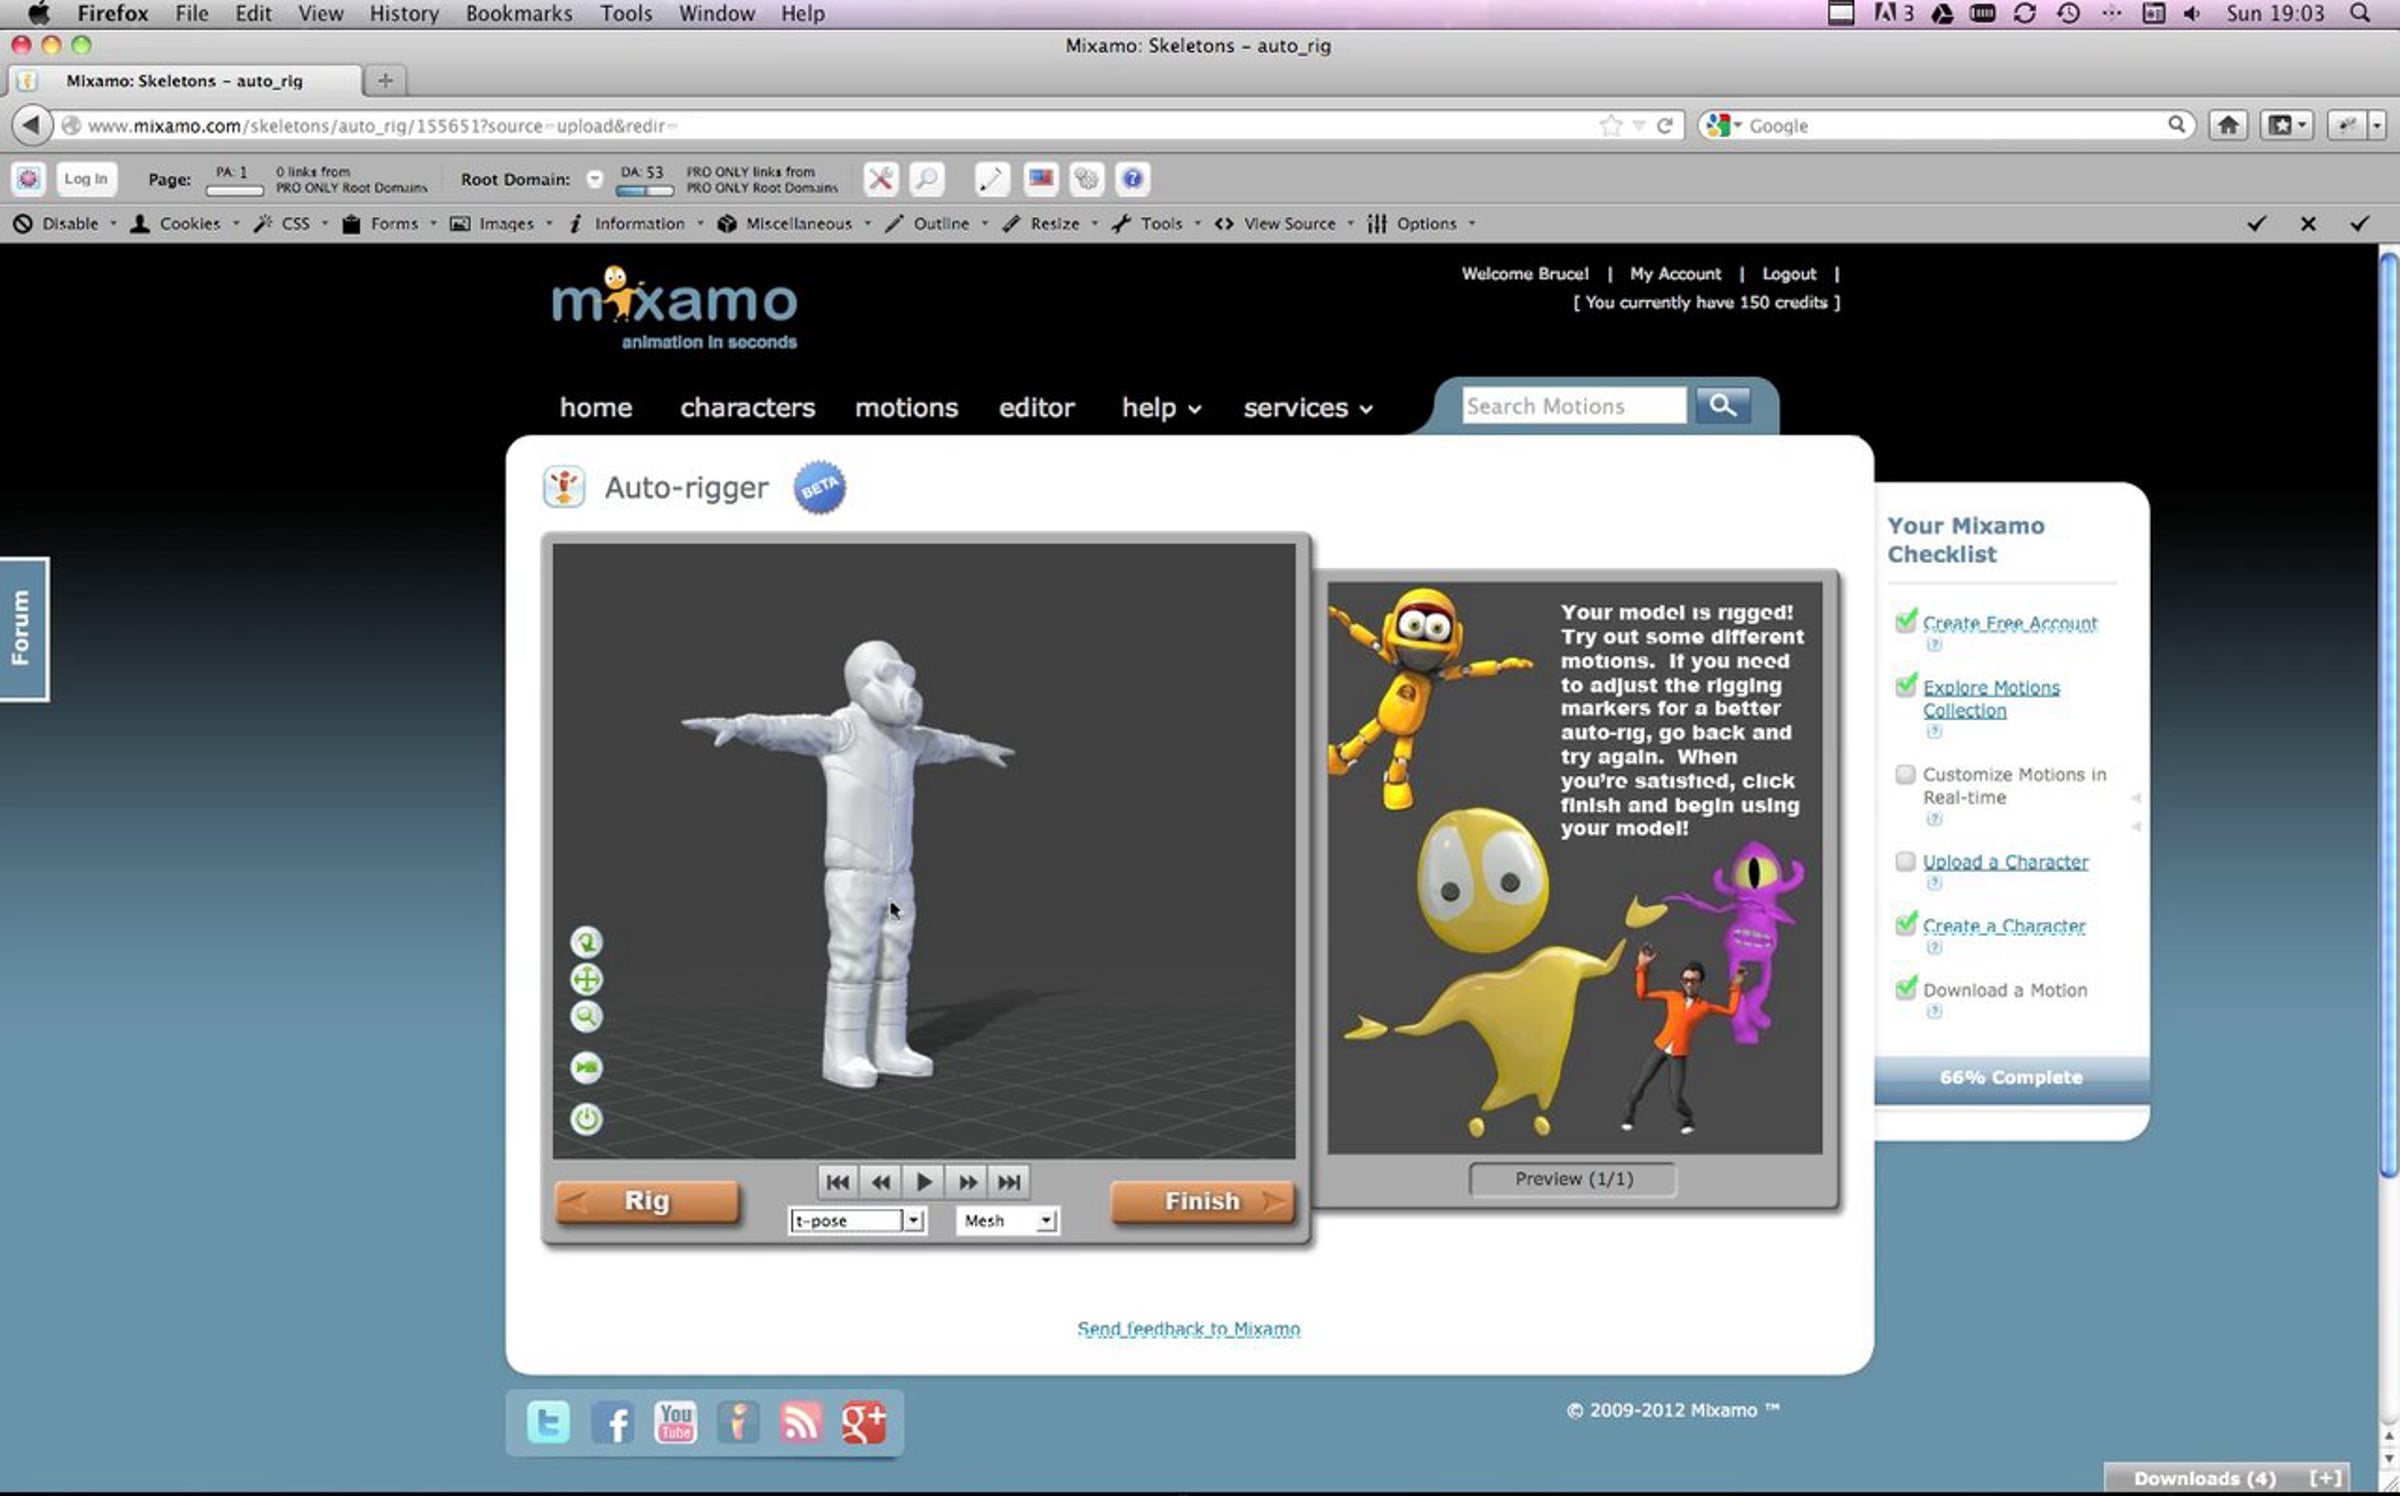This screenshot has height=1496, width=2400.
Task: Click the Rig back button
Action: (x=647, y=1201)
